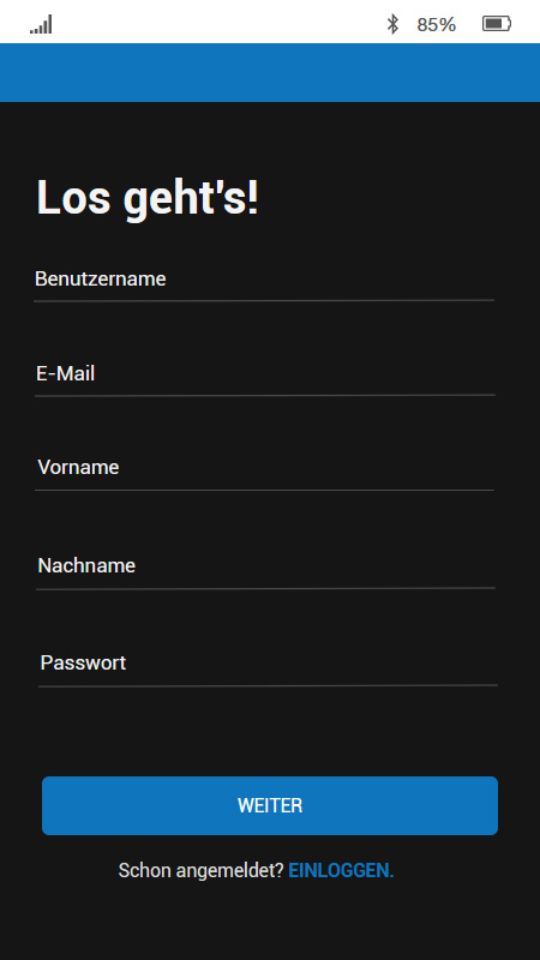Focus the Passwort input field
The width and height of the screenshot is (540, 960).
coord(268,663)
